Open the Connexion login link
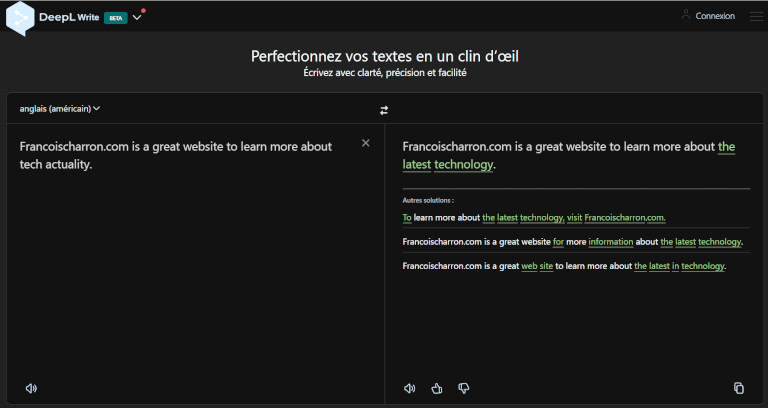Screen dimensions: 768x408 [715, 16]
